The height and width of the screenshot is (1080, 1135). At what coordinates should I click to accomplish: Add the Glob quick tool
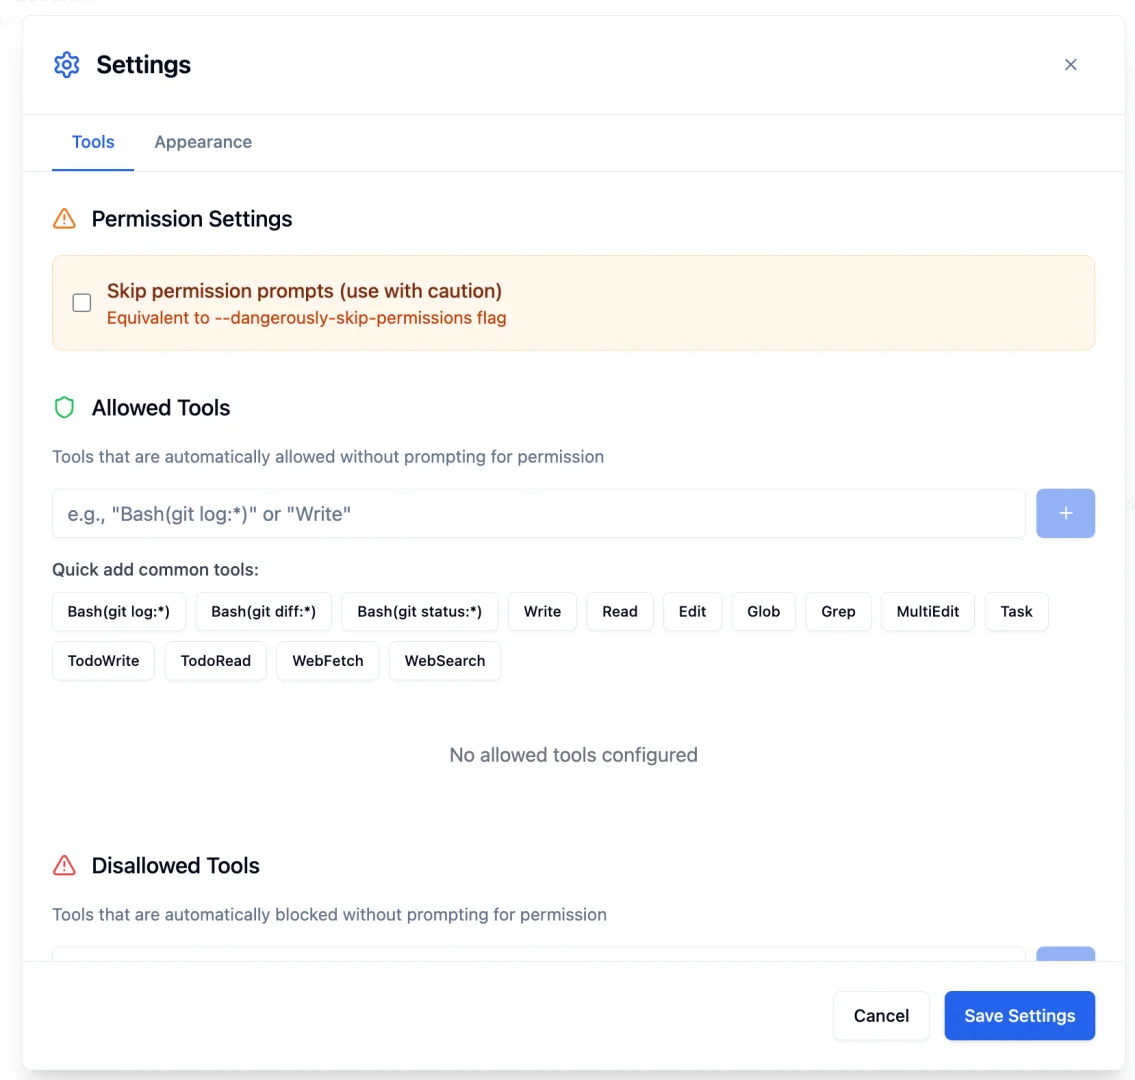[x=763, y=612]
